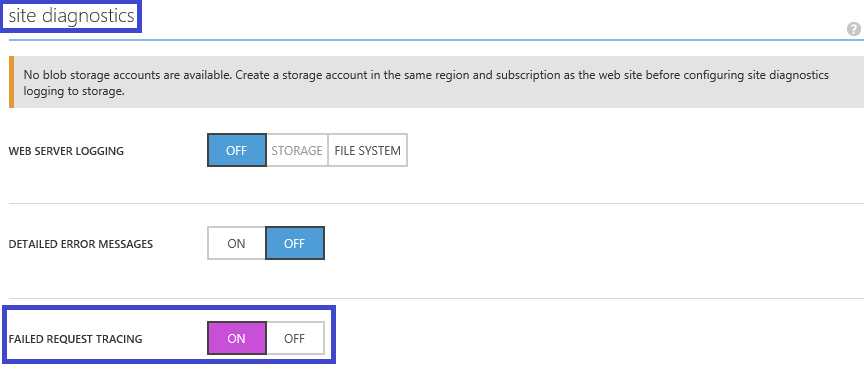Select the FAILED REQUEST TRACING label

(75, 339)
